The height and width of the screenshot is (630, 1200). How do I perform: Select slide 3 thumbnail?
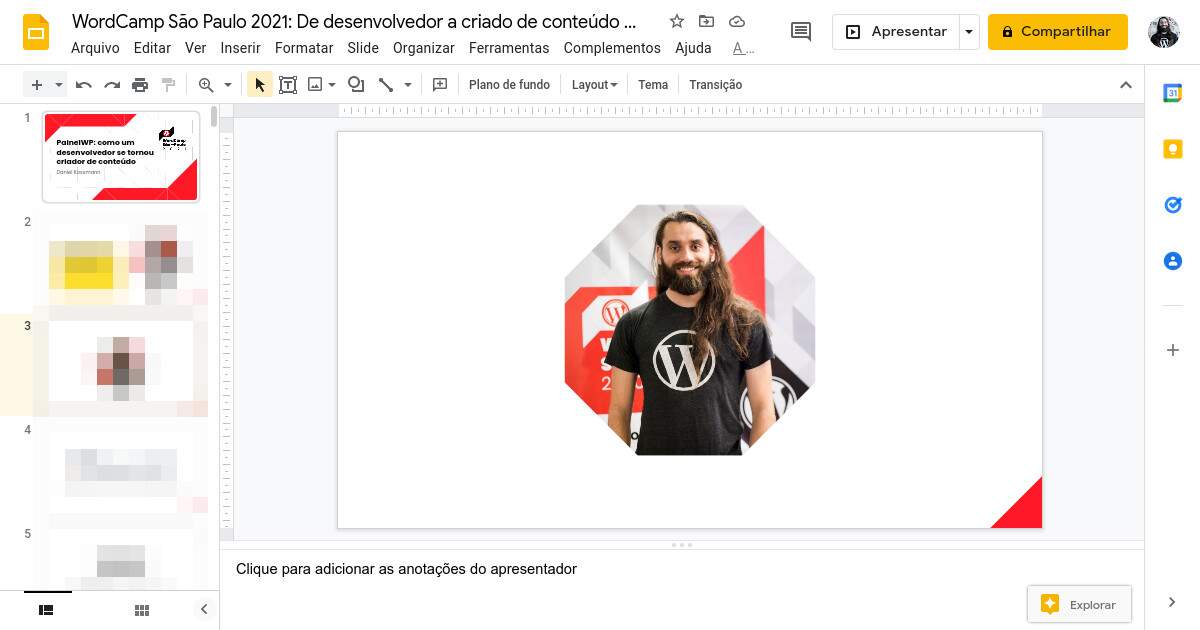click(120, 365)
